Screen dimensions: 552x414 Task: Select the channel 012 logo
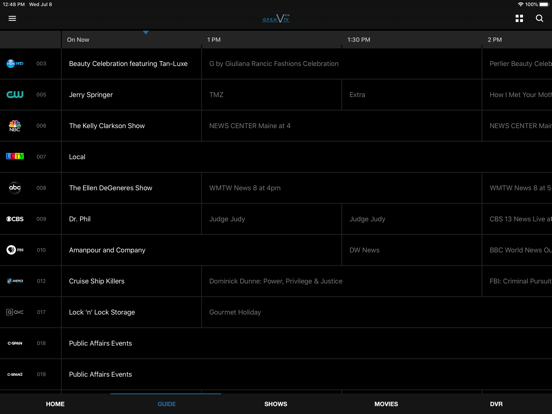pos(15,281)
